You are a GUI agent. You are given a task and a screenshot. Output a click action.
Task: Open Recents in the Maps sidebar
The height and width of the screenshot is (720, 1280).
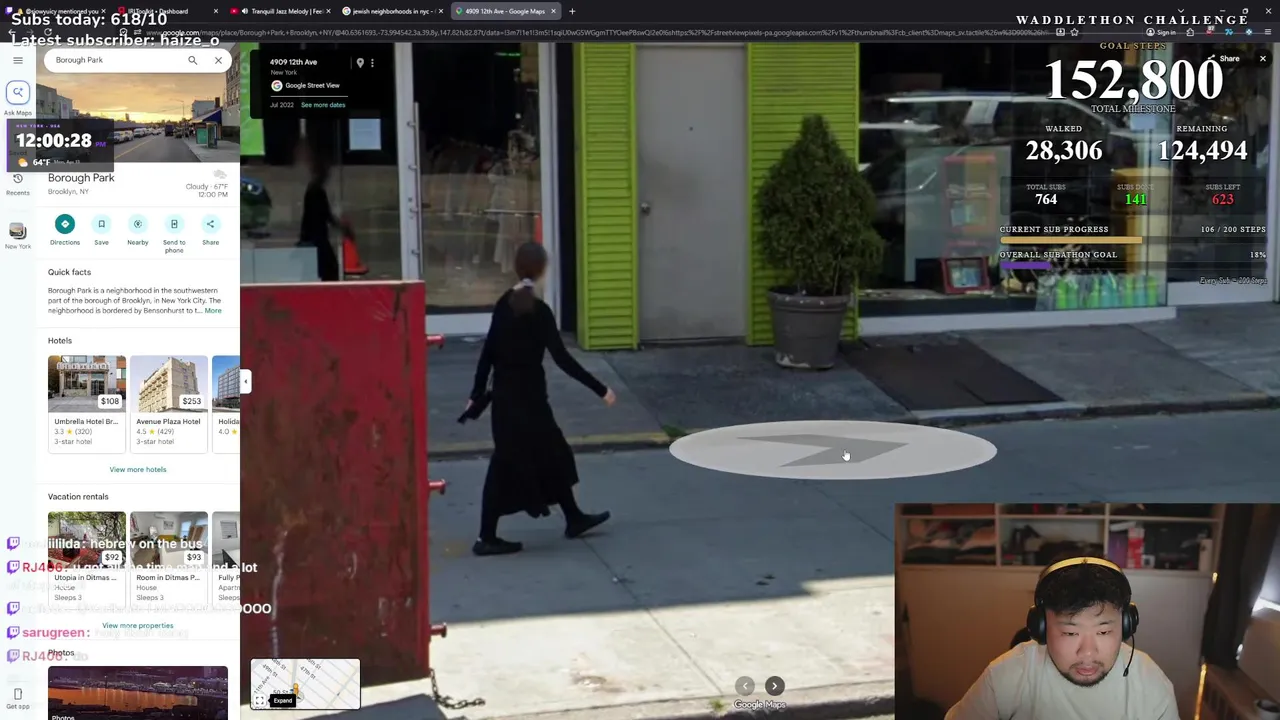click(x=17, y=183)
